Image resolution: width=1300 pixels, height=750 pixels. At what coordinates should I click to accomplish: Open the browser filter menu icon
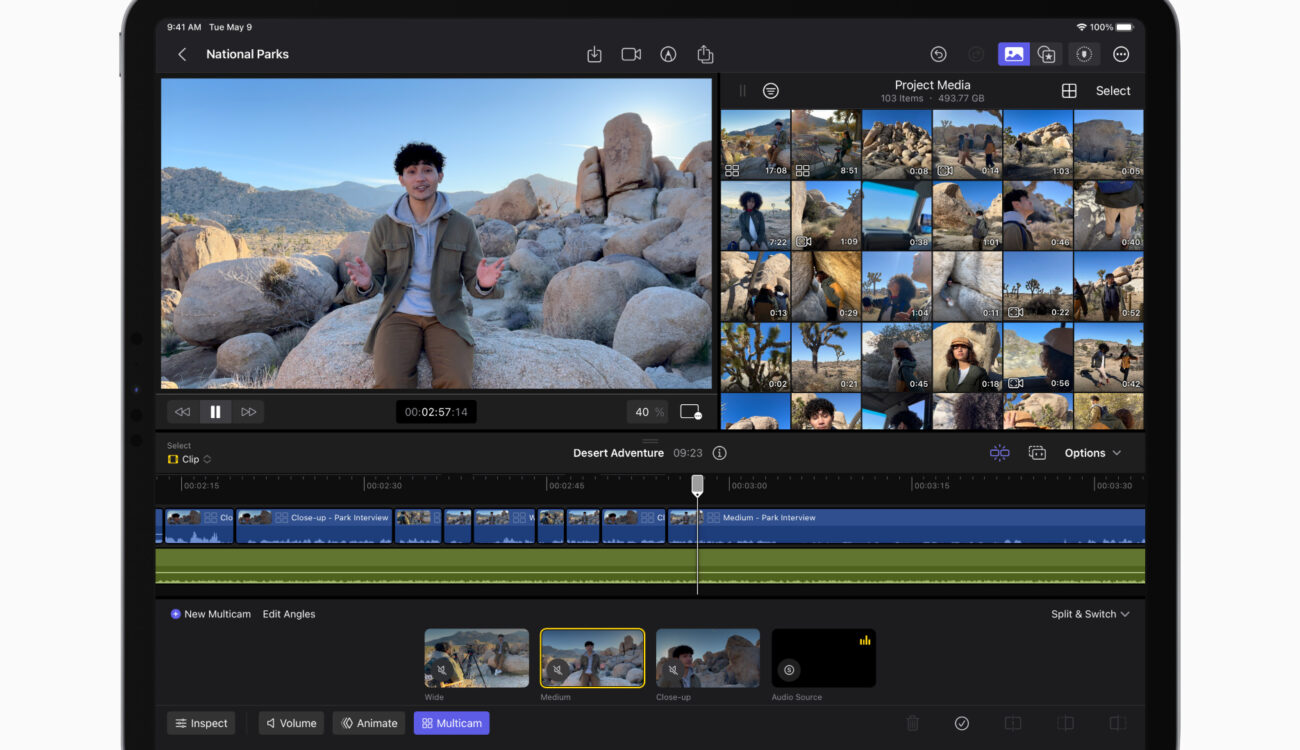(770, 91)
